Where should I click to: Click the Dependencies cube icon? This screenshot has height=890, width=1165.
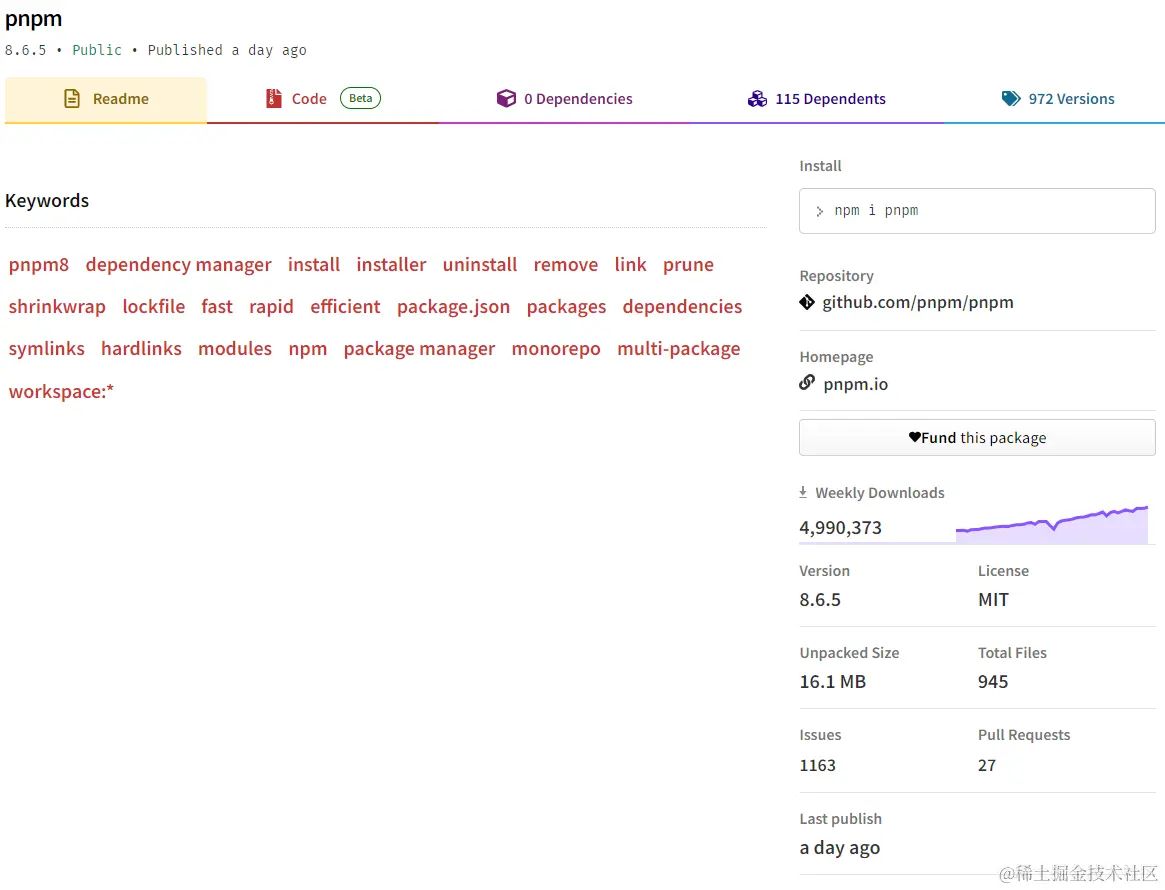[x=506, y=98]
